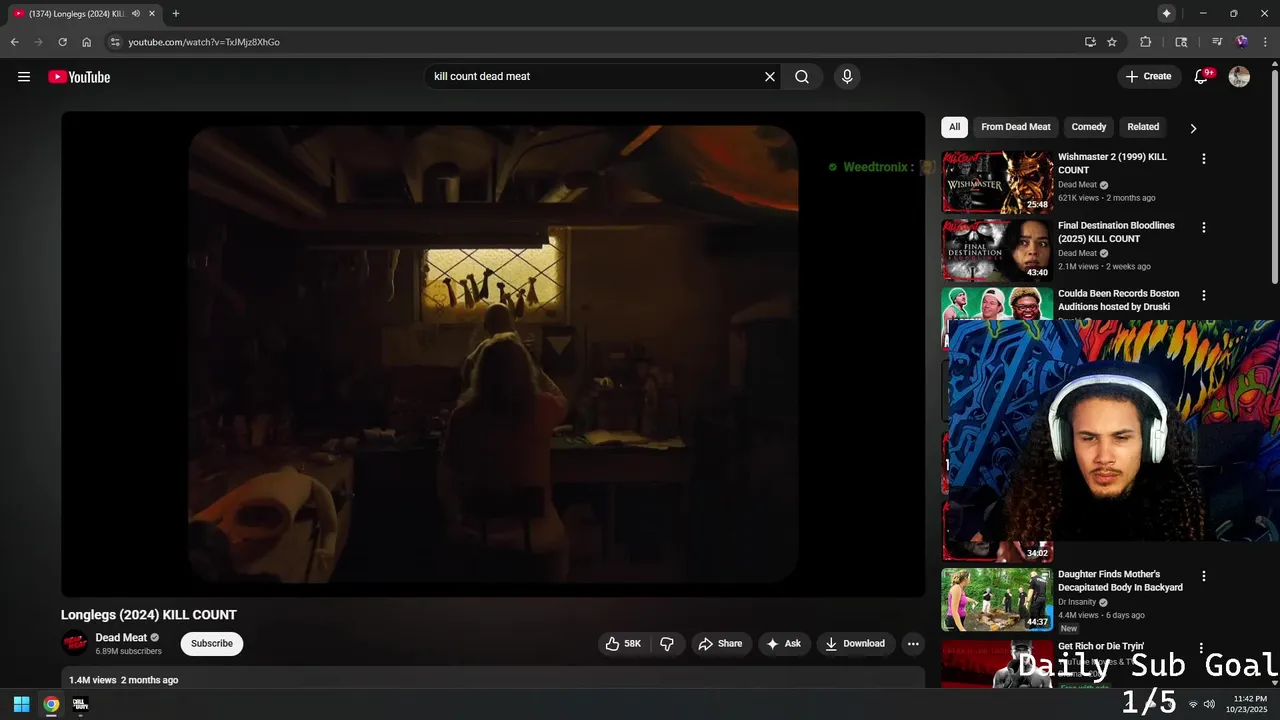The image size is (1280, 720).
Task: Dislike the video with thumbs down
Action: (x=667, y=644)
